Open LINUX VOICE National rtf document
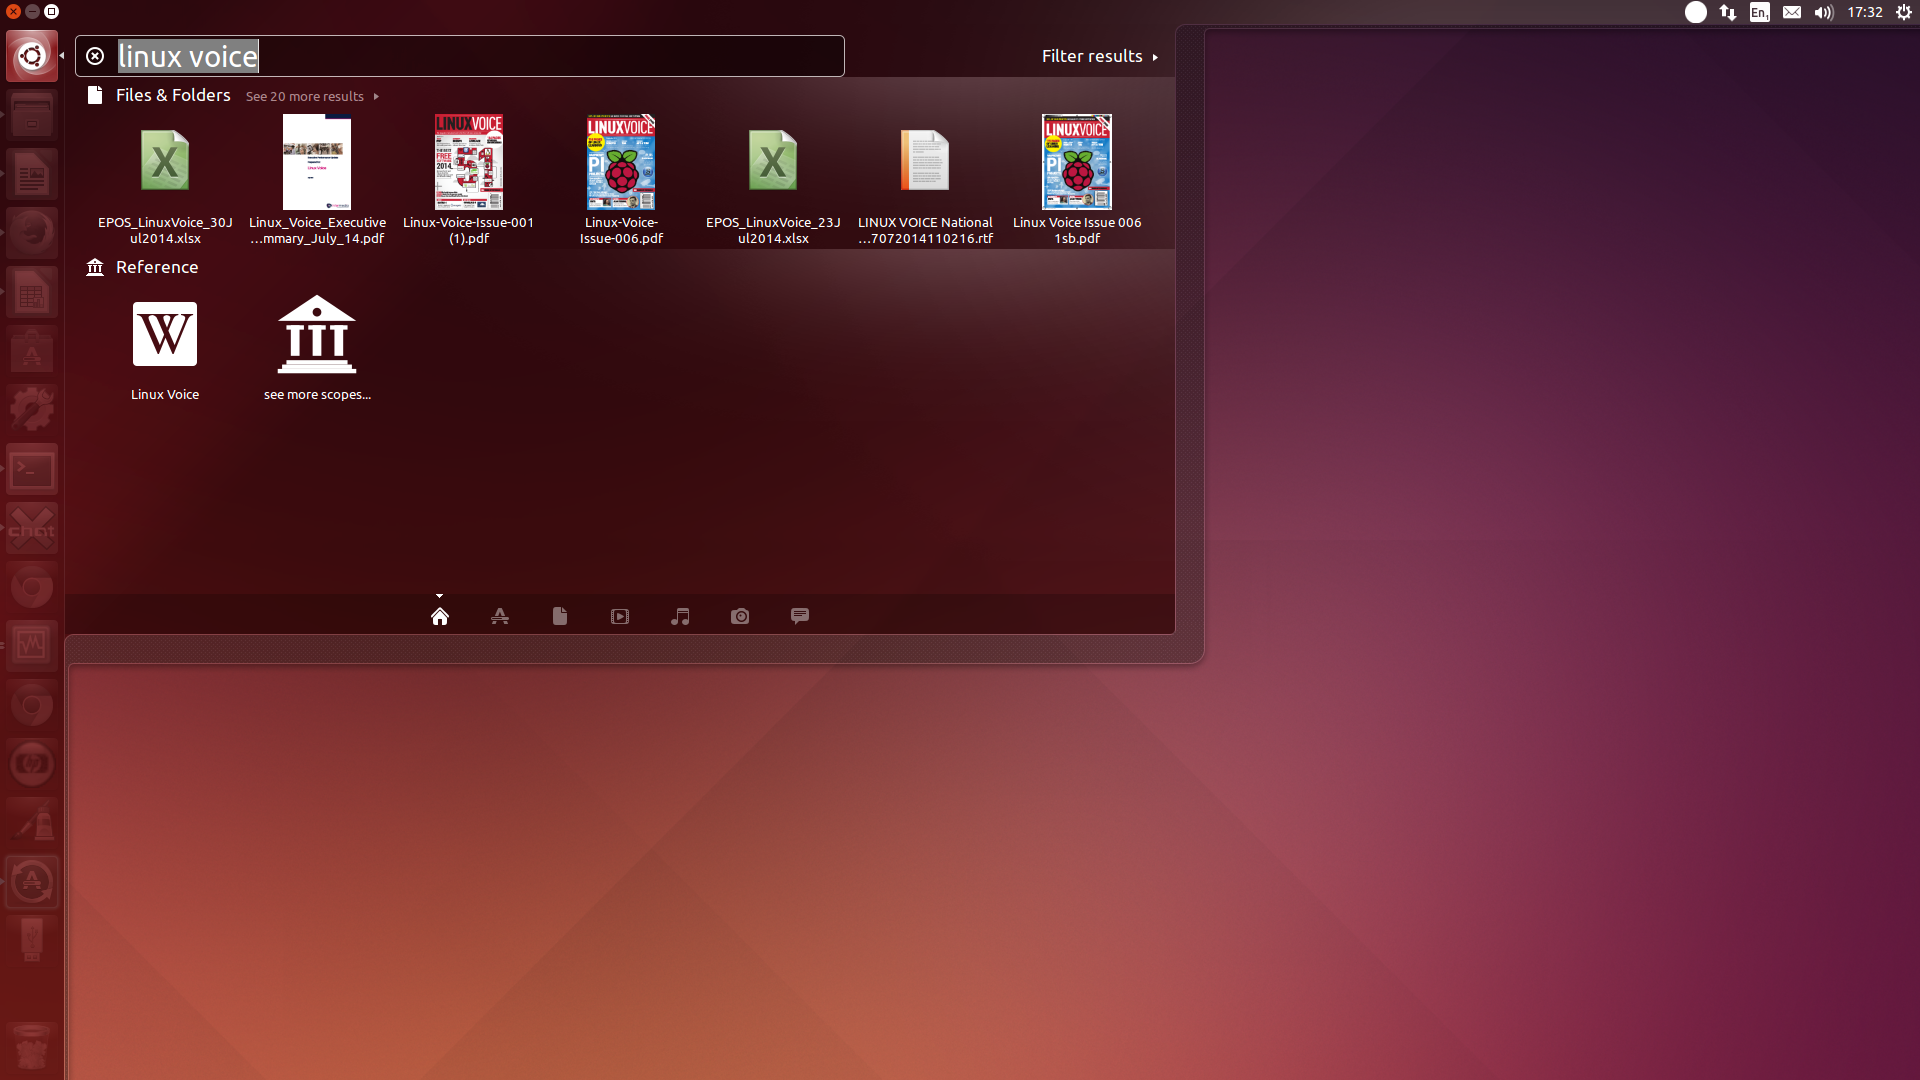The image size is (1920, 1080). pyautogui.click(x=925, y=180)
